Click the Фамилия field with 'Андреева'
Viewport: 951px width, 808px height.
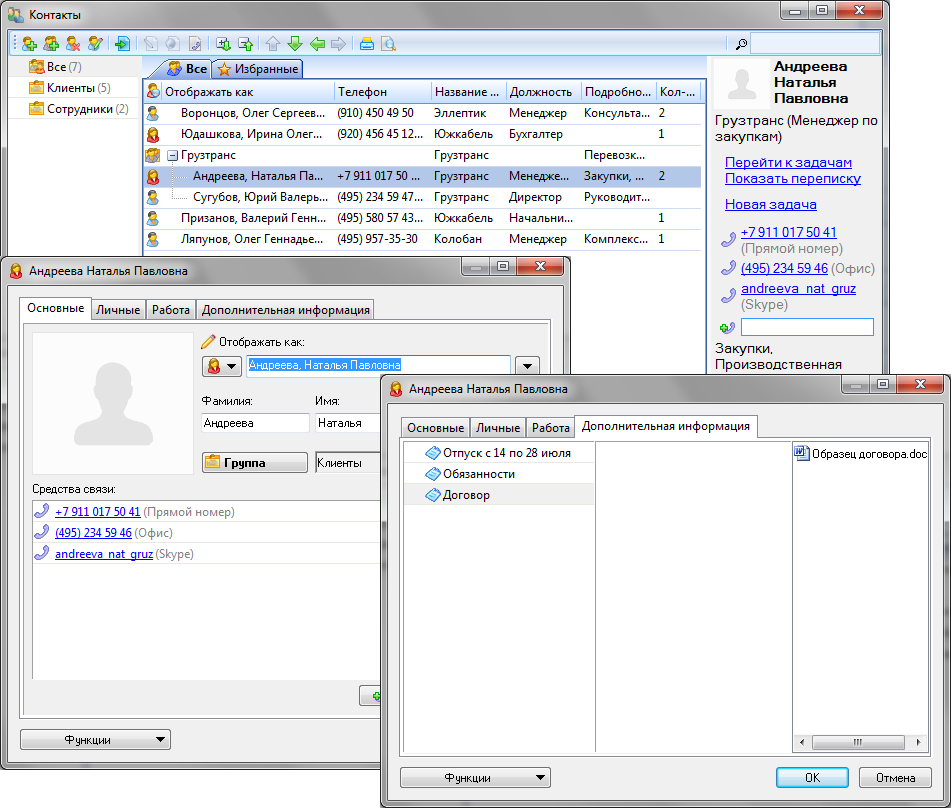[x=255, y=423]
